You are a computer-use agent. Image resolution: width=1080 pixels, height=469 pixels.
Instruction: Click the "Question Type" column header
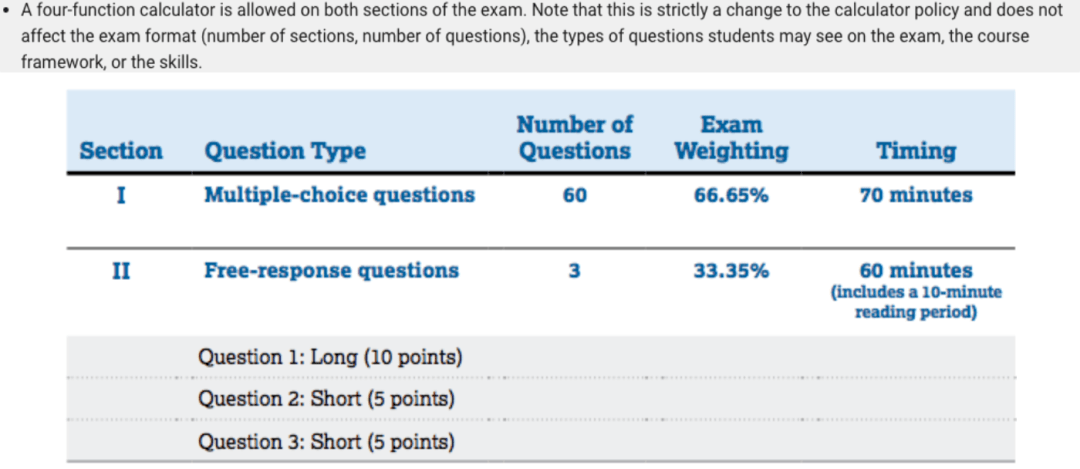click(285, 152)
